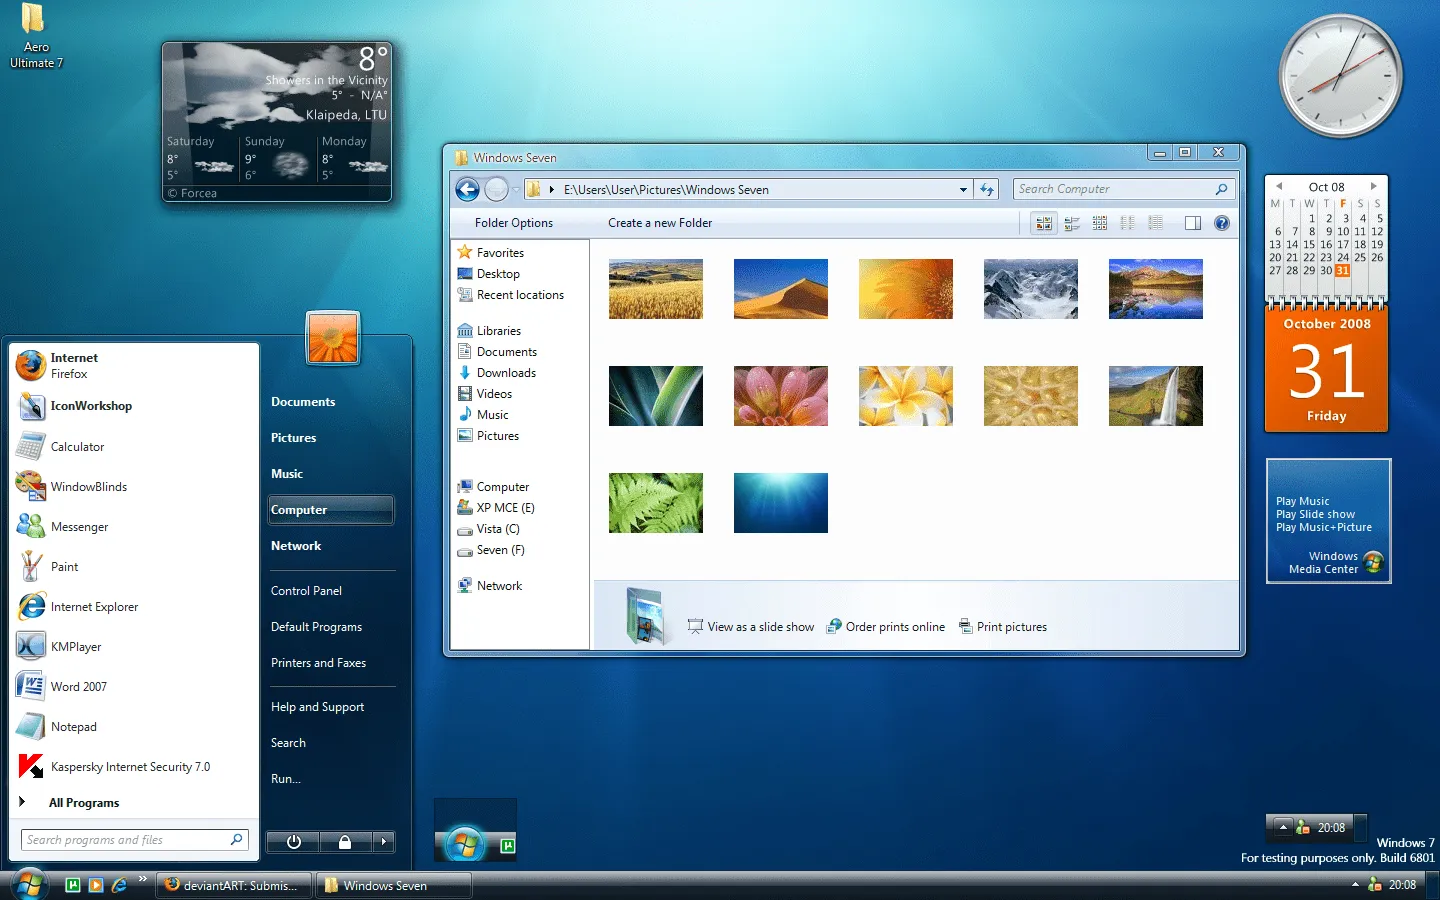Open Order prints online
The height and width of the screenshot is (900, 1440).
click(x=886, y=626)
